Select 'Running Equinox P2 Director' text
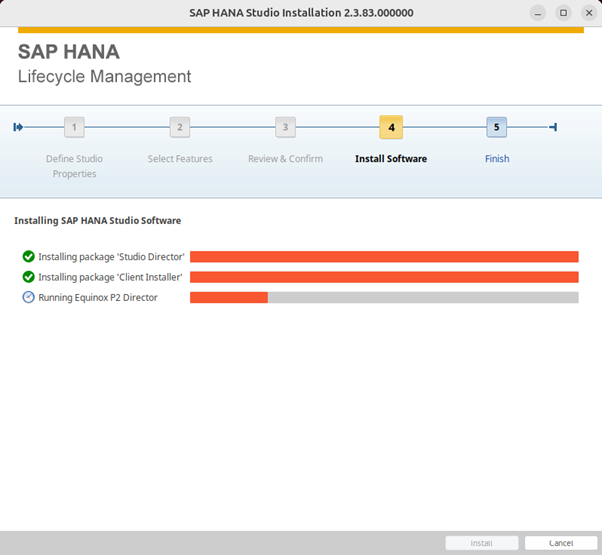Screen dimensions: 602x555 (x=98, y=297)
